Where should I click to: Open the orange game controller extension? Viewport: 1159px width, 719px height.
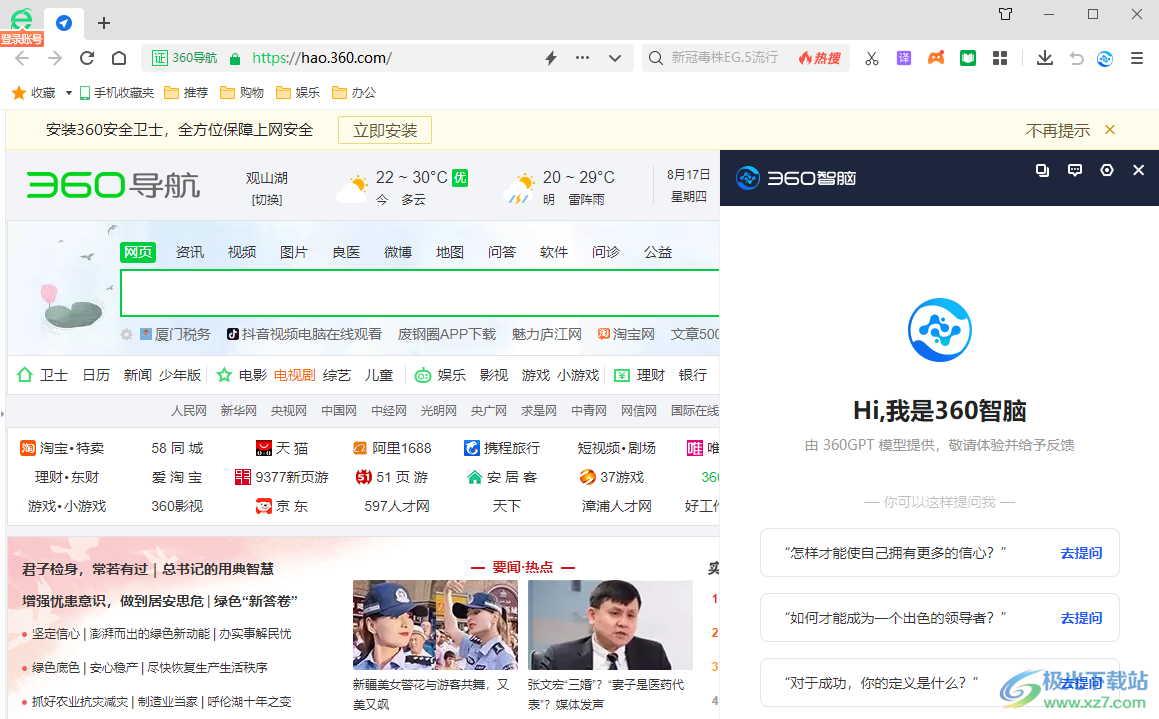[x=936, y=58]
